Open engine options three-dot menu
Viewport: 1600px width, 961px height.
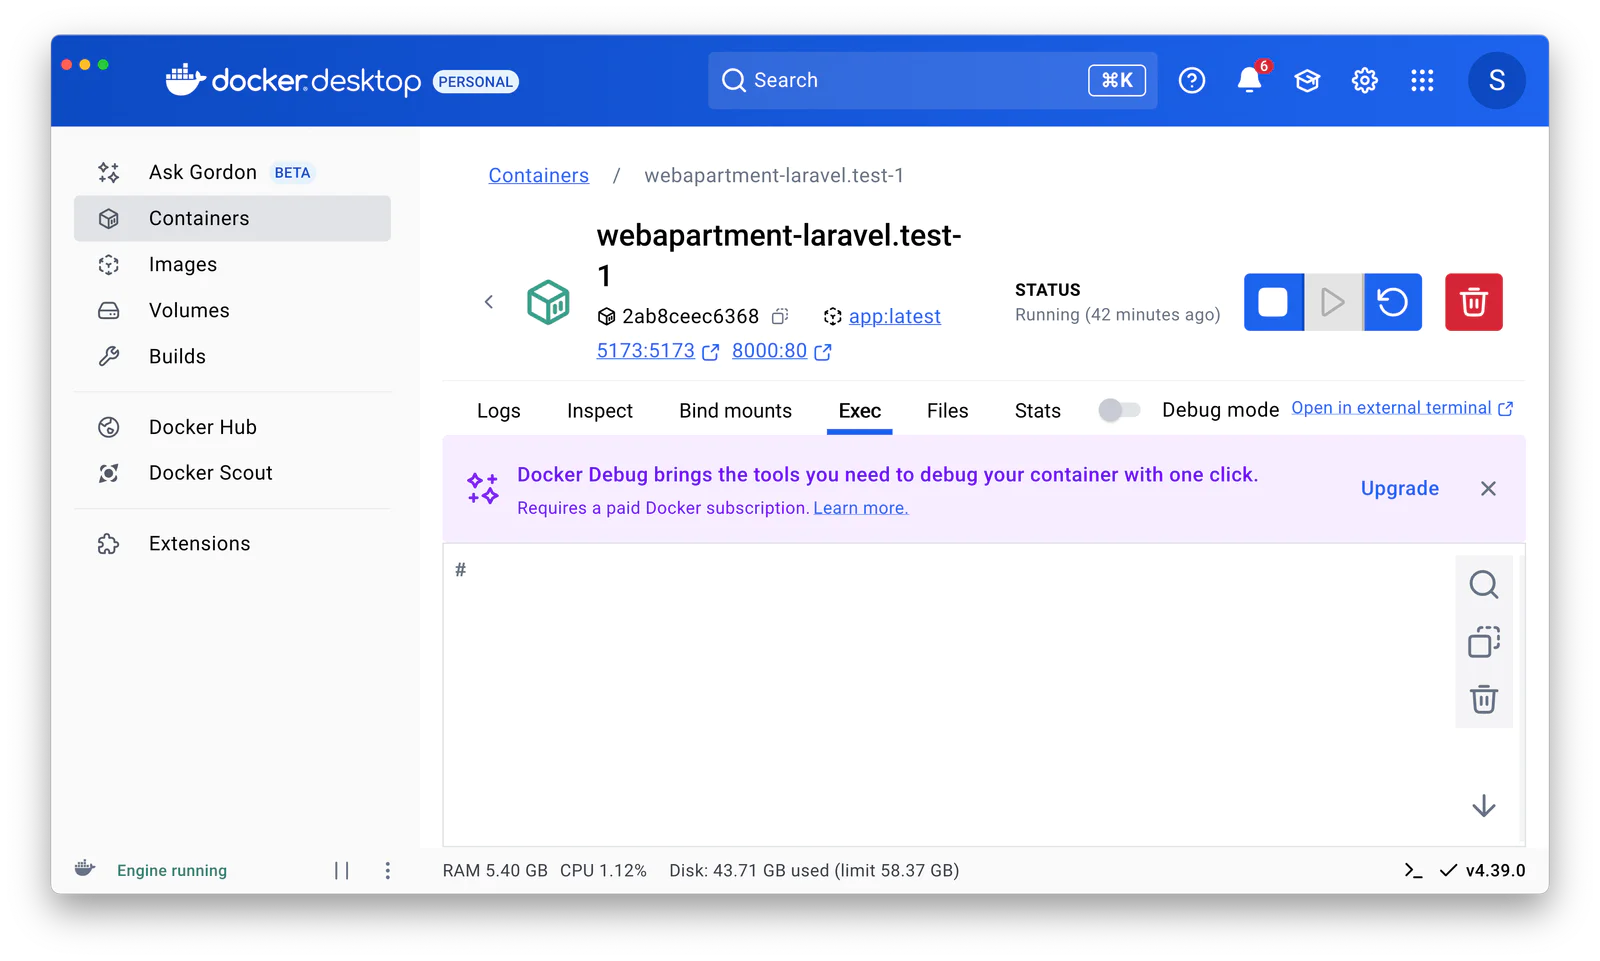point(388,871)
